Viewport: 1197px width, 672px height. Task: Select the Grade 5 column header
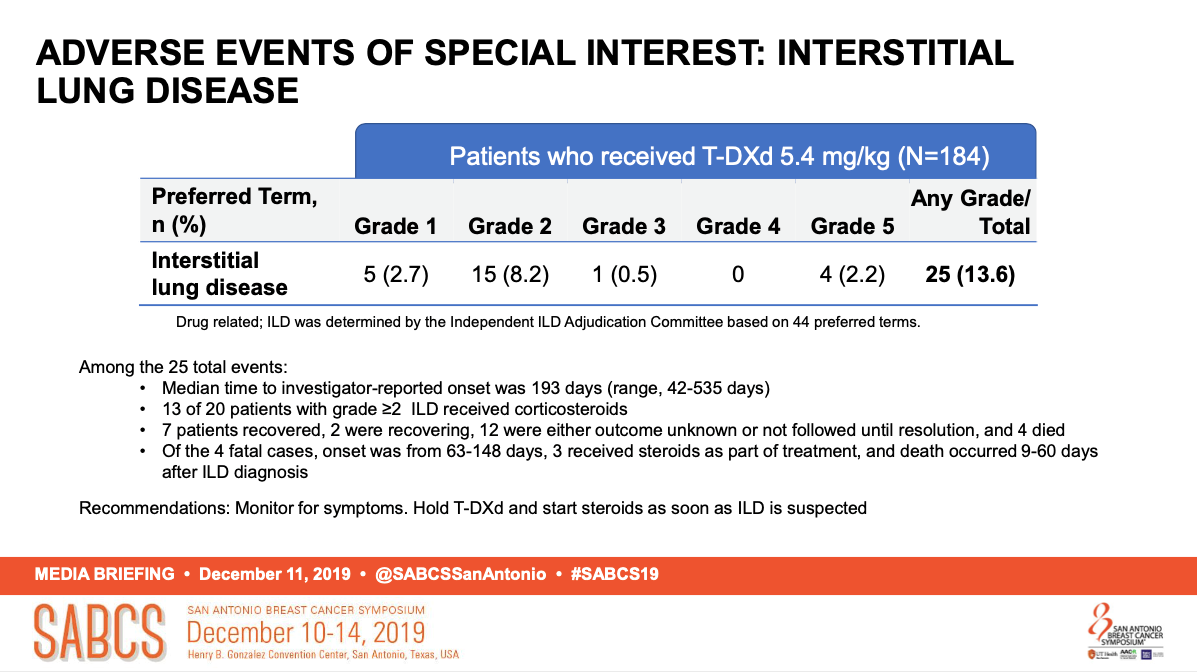click(x=852, y=226)
